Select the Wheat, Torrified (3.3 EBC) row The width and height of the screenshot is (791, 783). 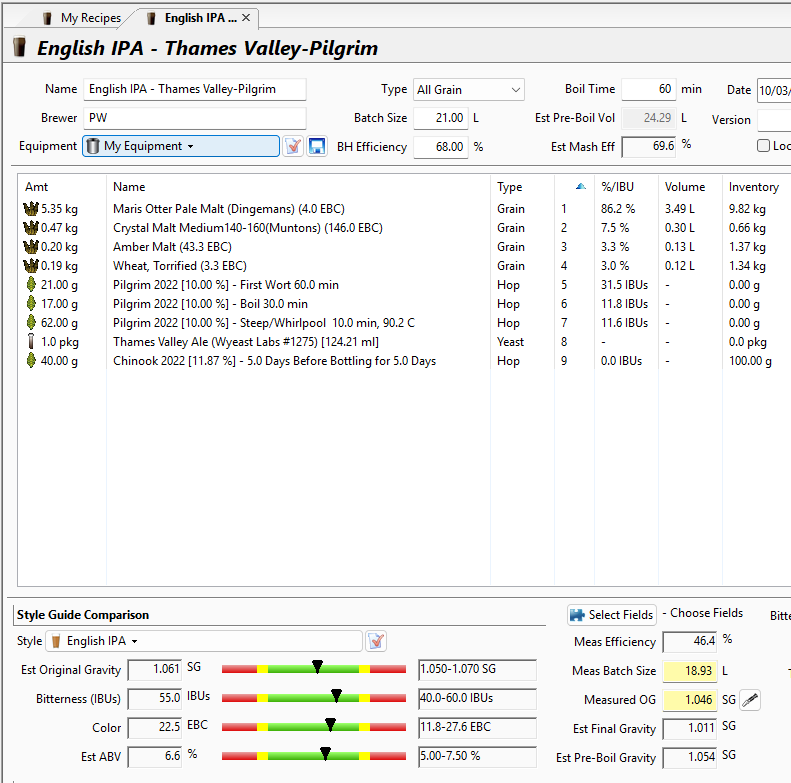point(404,265)
